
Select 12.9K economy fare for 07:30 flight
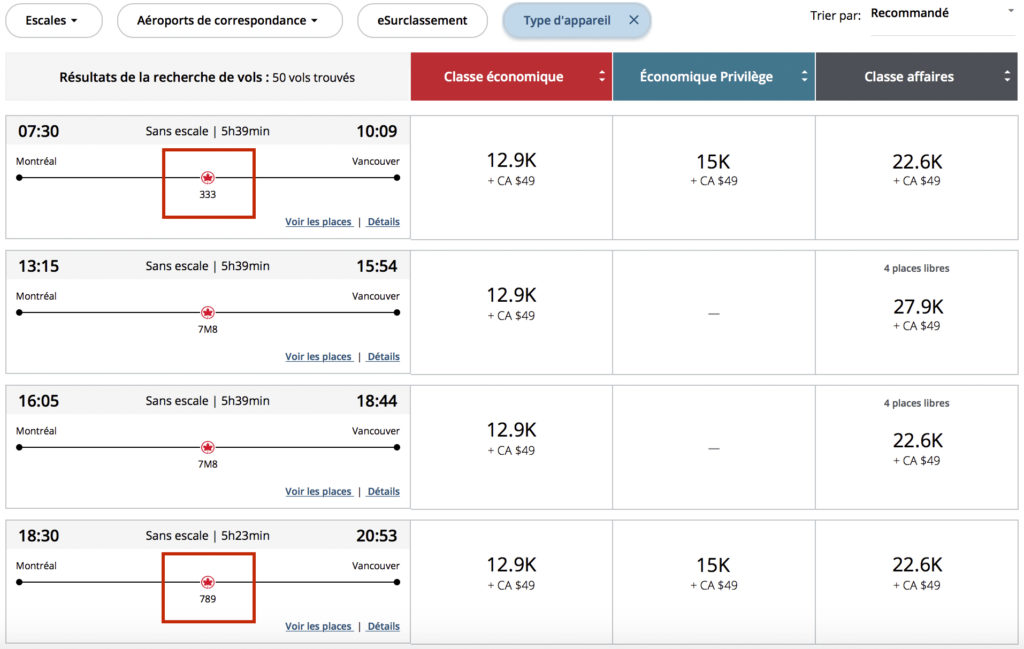point(511,169)
